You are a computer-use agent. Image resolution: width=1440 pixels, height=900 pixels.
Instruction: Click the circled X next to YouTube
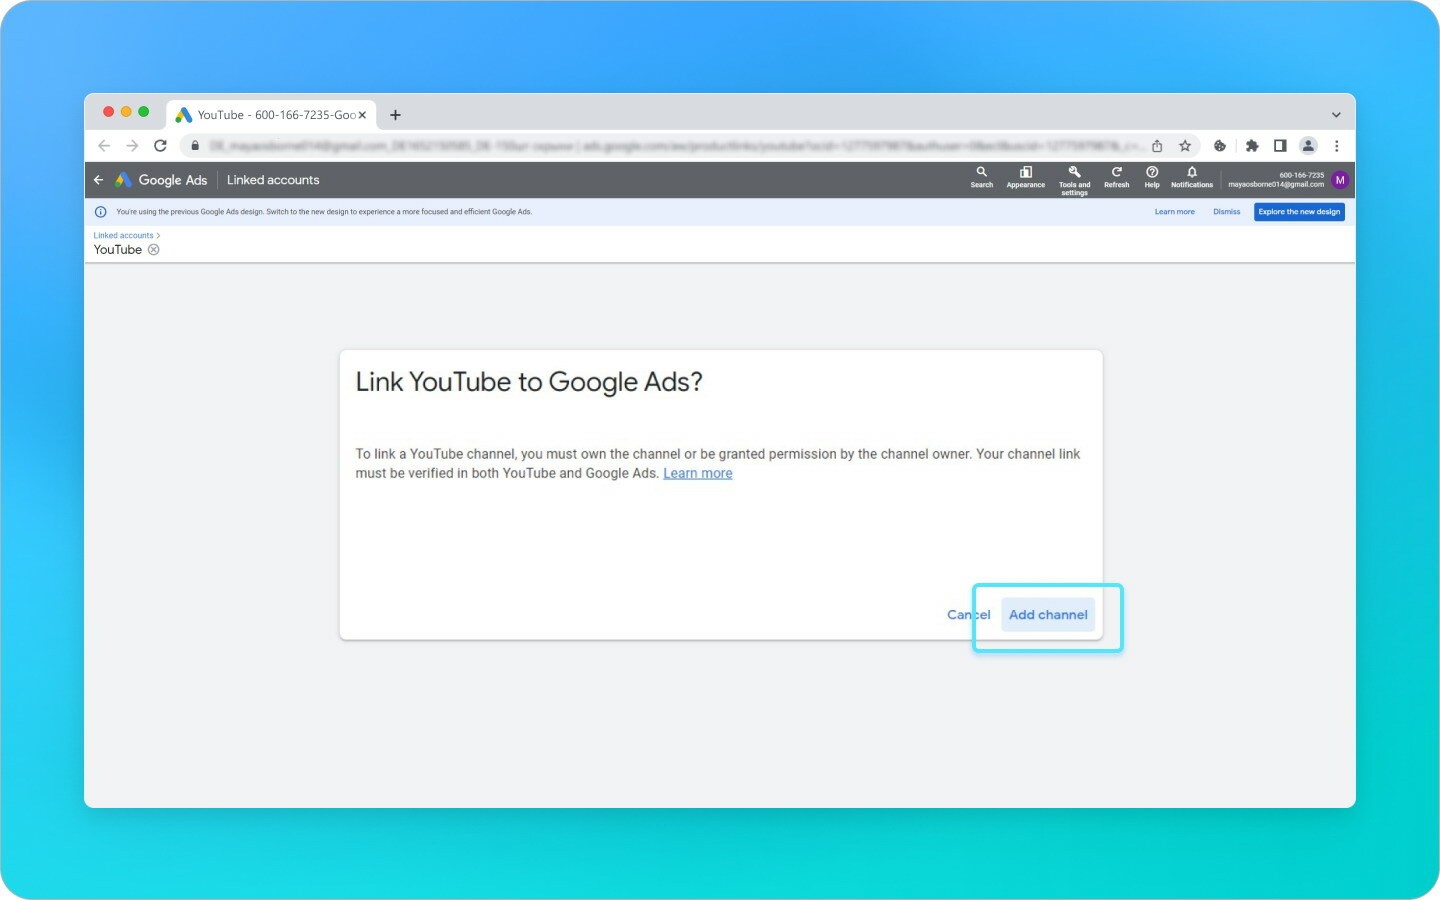(x=154, y=250)
